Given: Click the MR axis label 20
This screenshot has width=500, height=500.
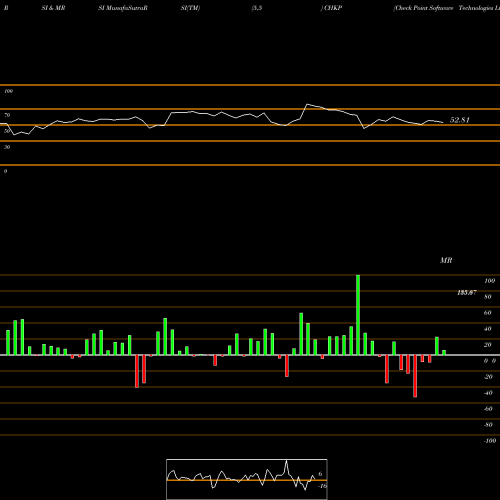Looking at the screenshot, I should [x=488, y=345].
